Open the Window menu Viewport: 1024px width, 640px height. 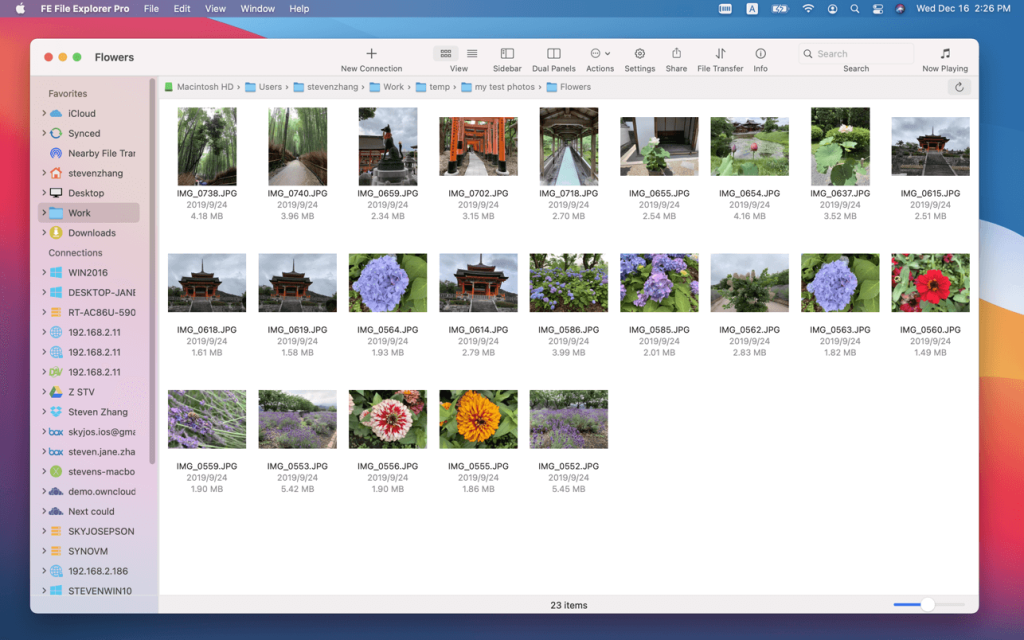(x=257, y=8)
